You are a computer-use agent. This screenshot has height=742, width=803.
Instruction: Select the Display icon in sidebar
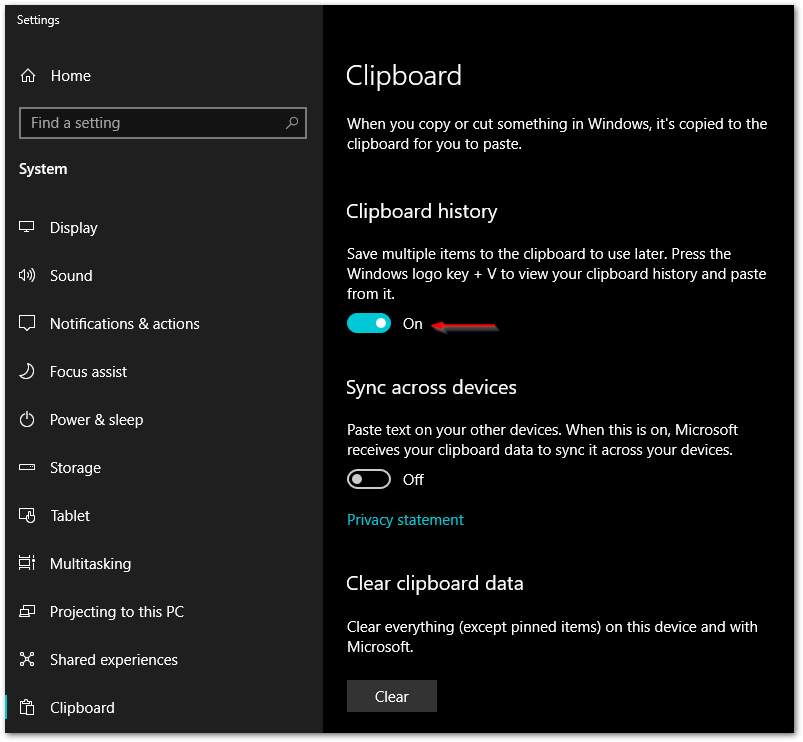coord(26,227)
